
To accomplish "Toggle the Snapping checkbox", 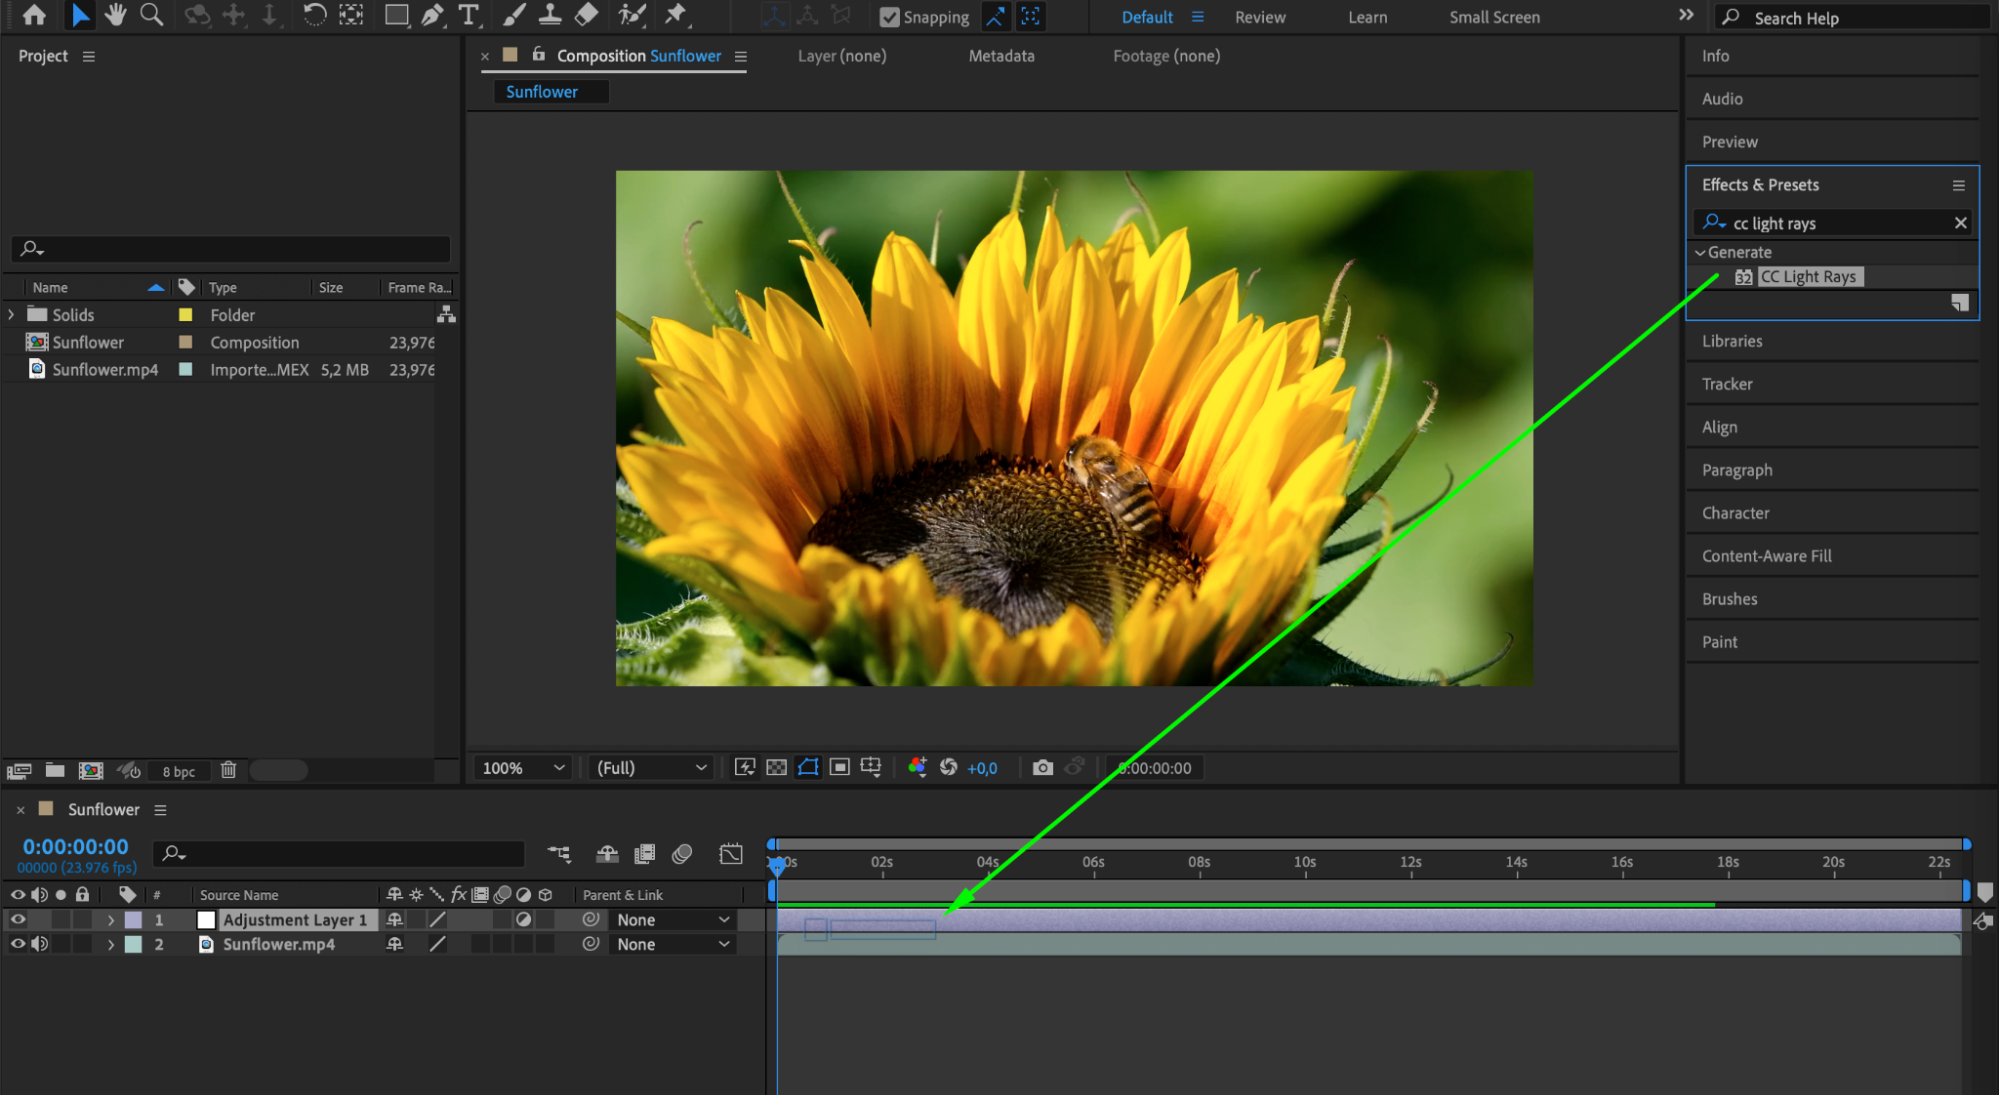I will coord(889,17).
